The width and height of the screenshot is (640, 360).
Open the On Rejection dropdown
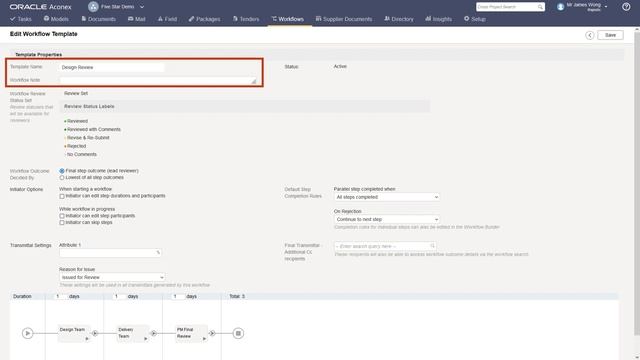click(387, 219)
